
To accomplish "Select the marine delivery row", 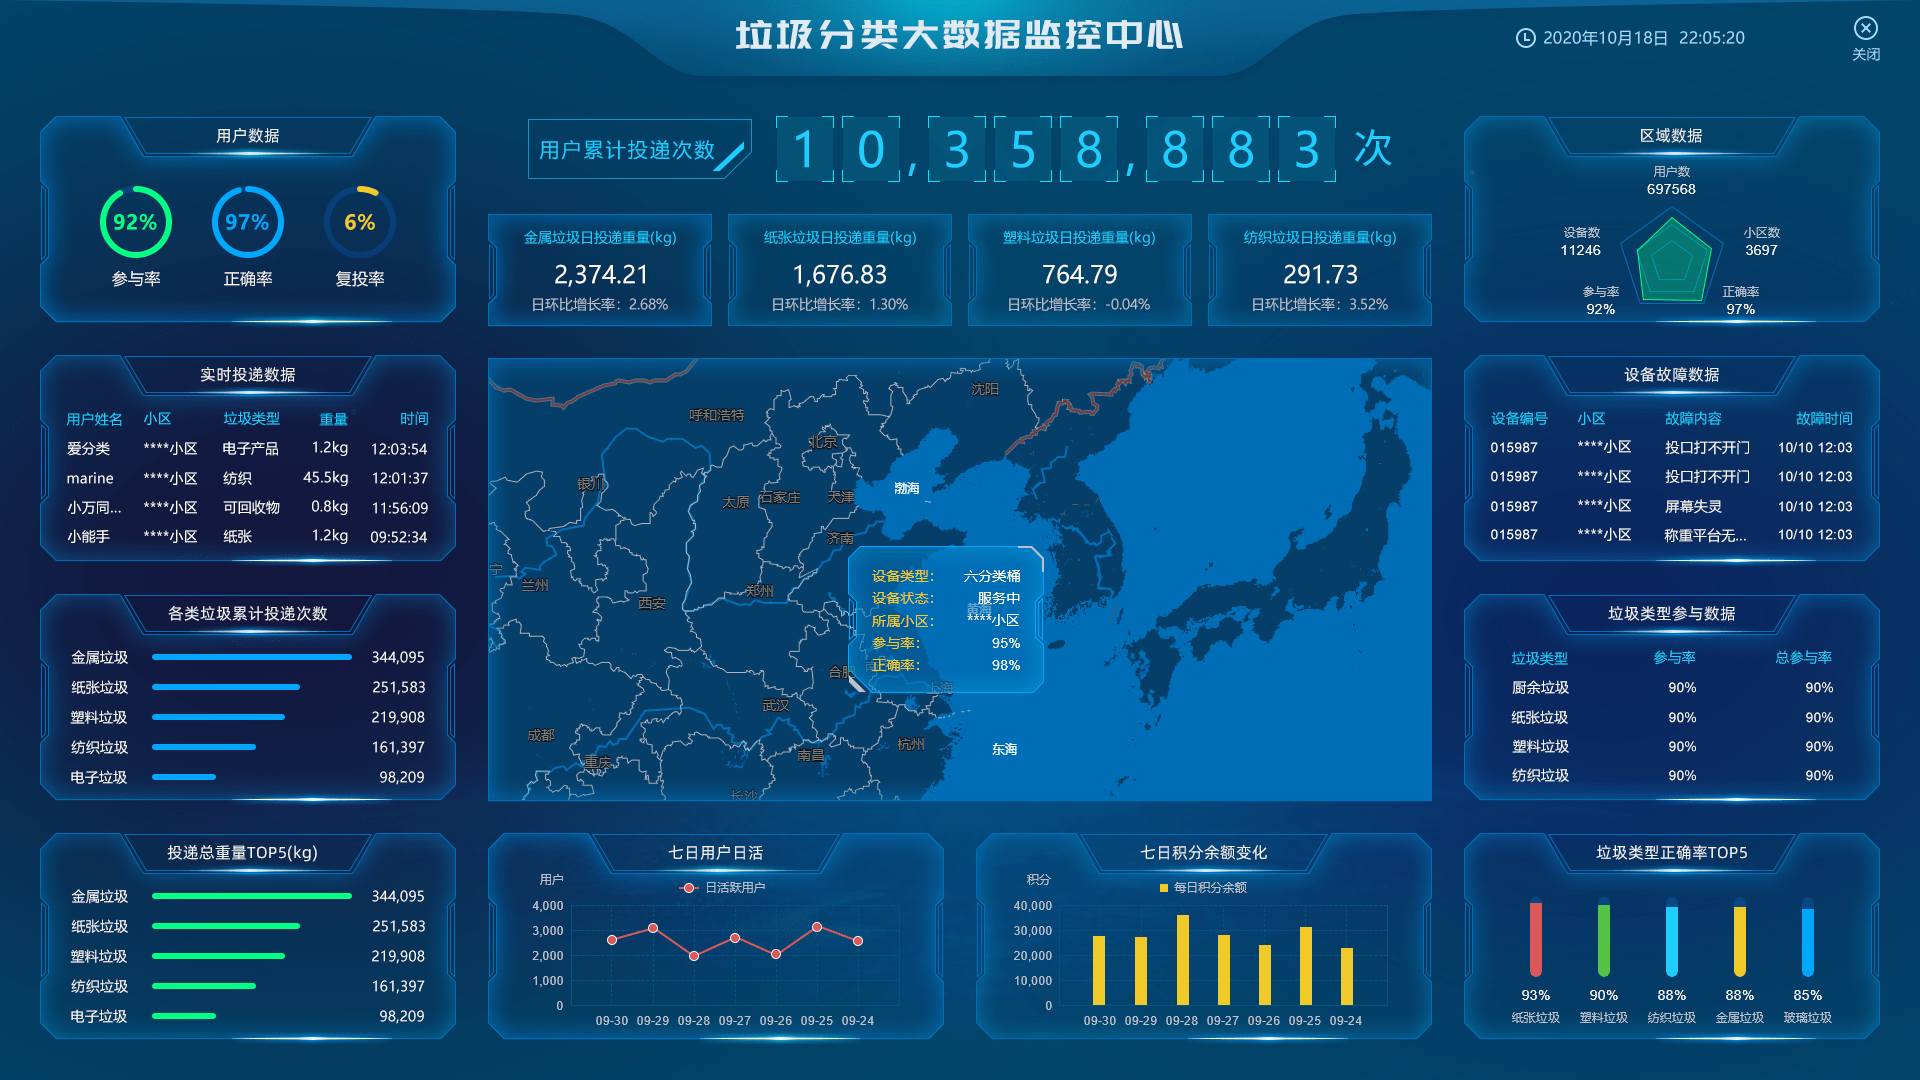I will pos(247,479).
